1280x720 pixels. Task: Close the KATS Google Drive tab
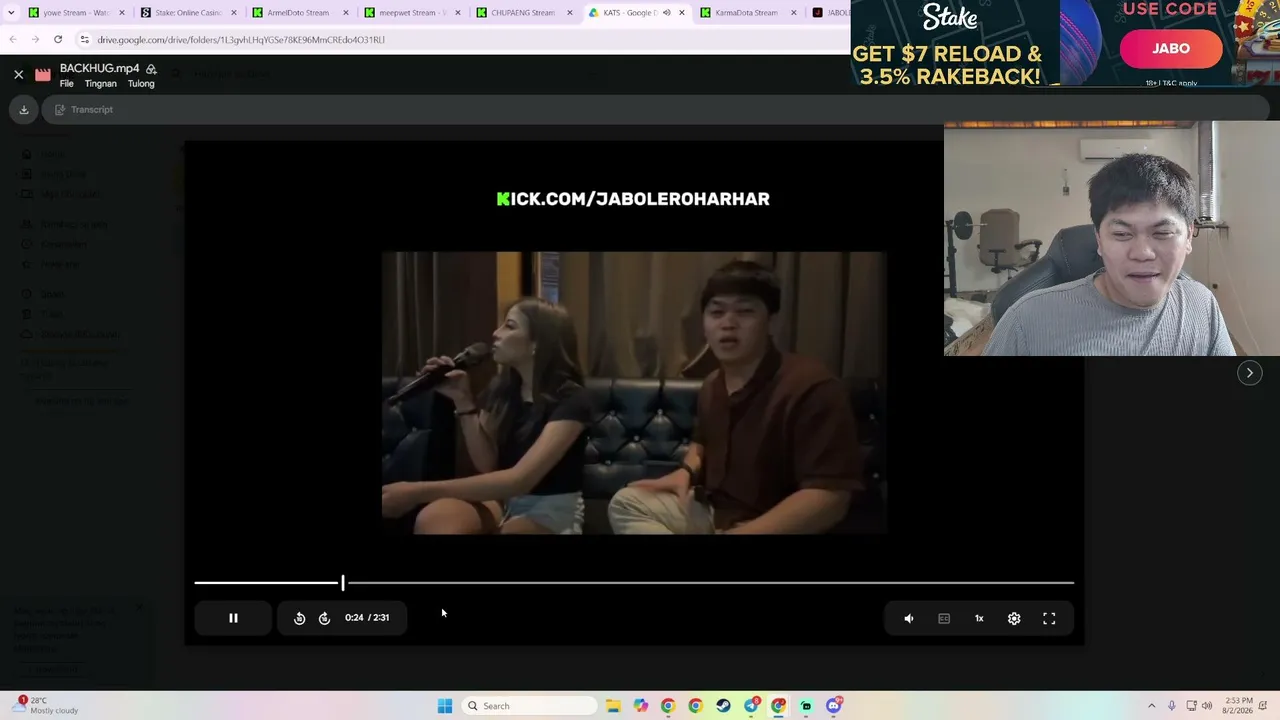pos(682,13)
